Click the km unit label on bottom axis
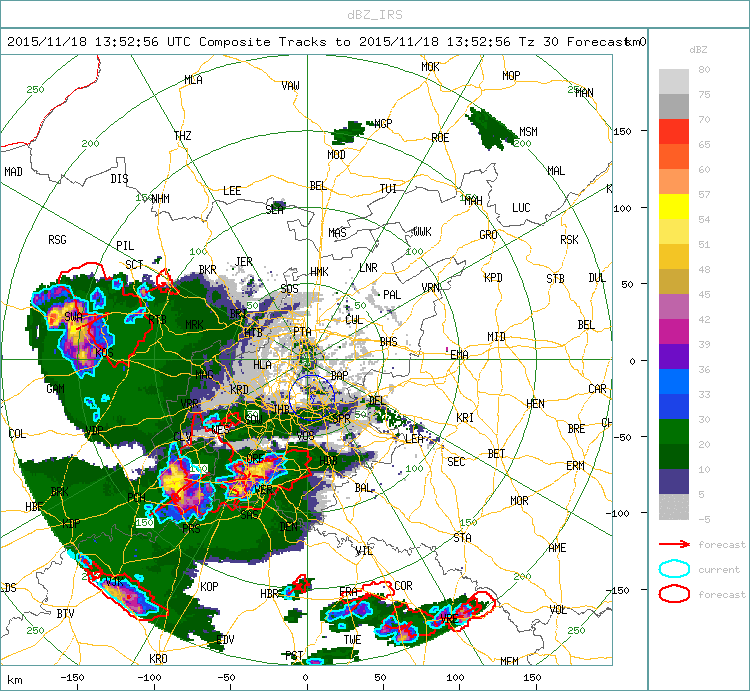 [x=14, y=680]
